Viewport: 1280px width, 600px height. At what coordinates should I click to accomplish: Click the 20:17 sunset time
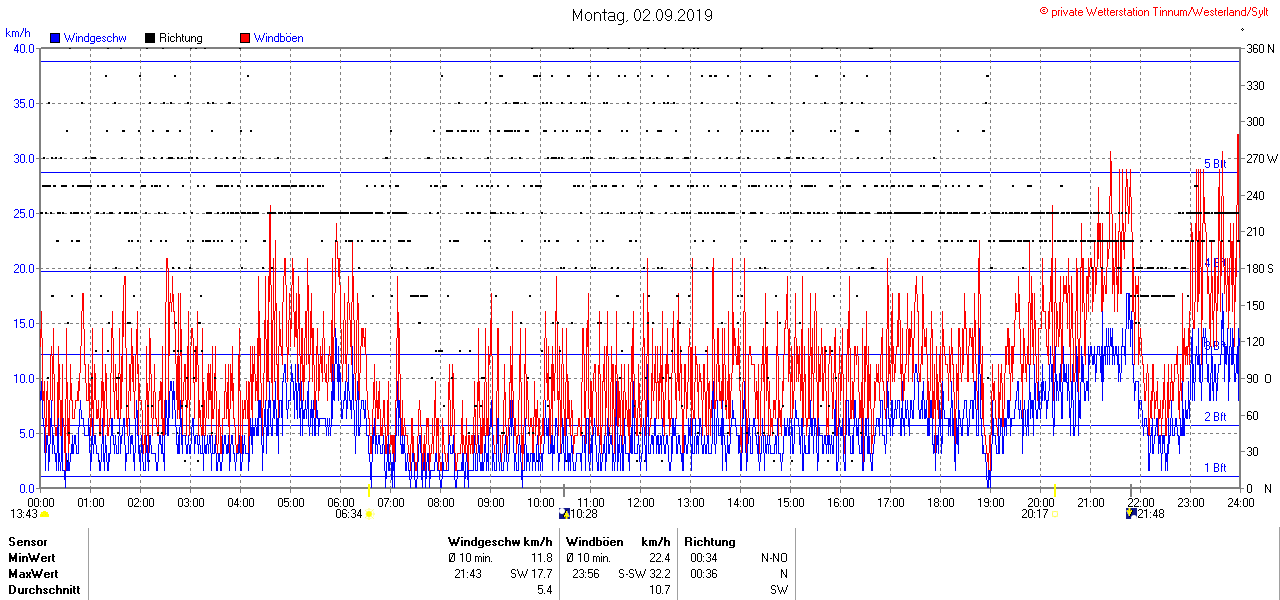pyautogui.click(x=1035, y=514)
